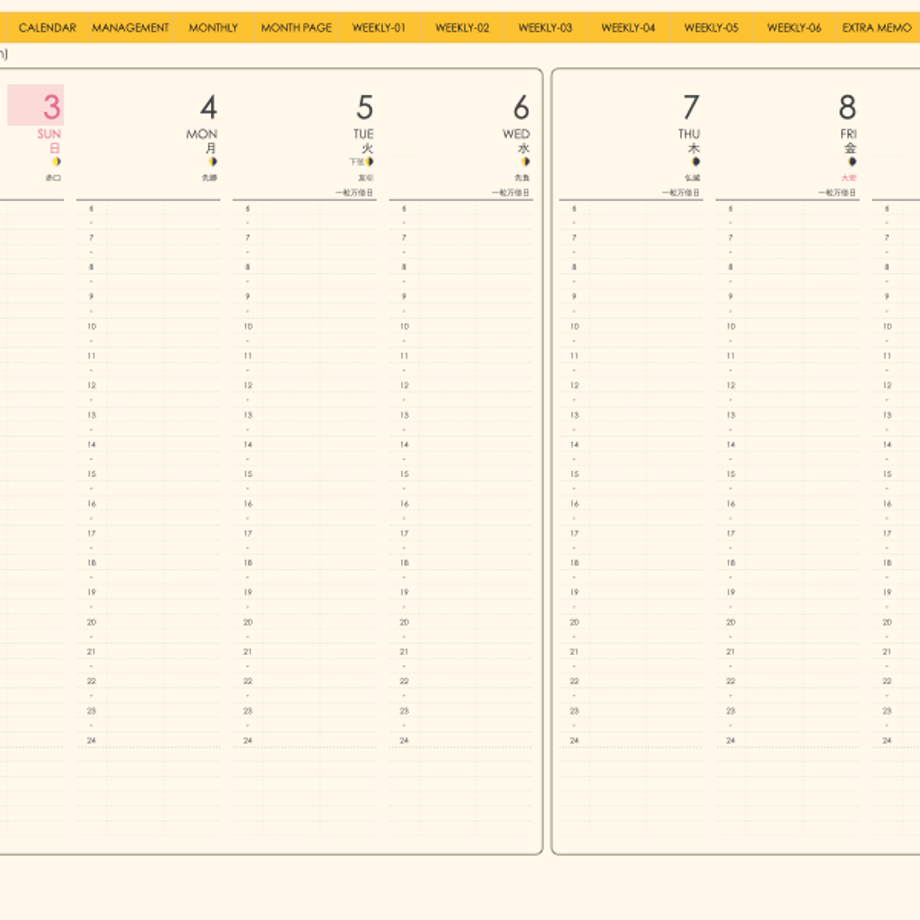Click the 水 kanji under WED
The image size is (920, 920).
(524, 148)
